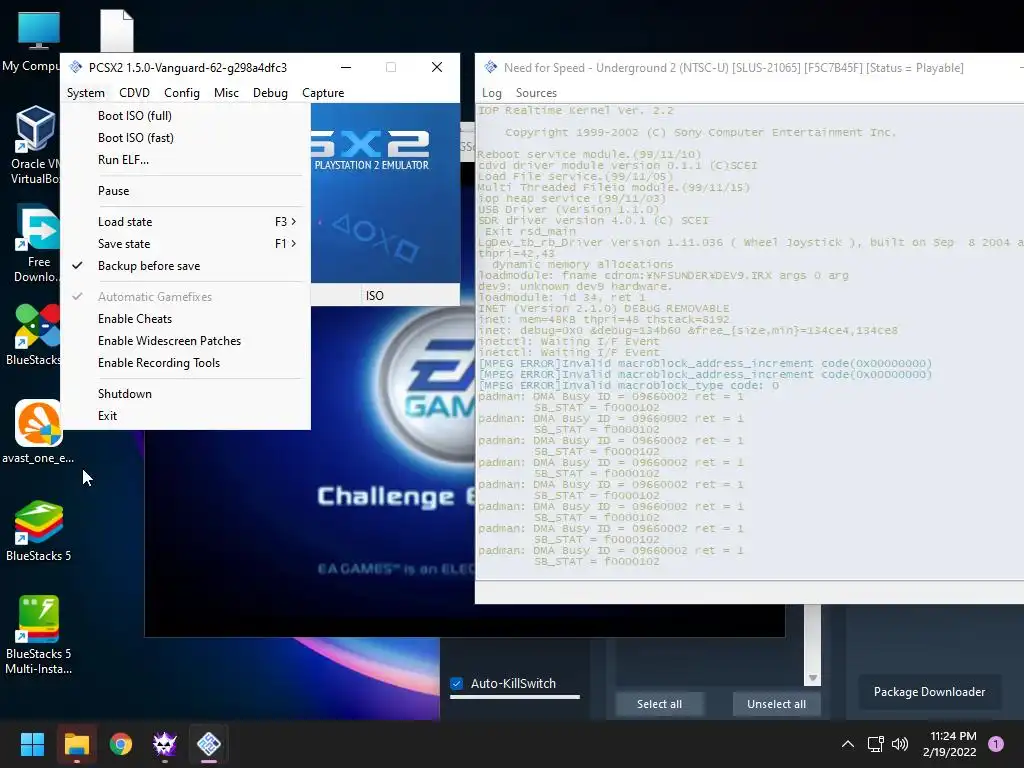Screen dimensions: 1024x768
Task: Open the purple monster app in taskbar
Action: pos(165,744)
